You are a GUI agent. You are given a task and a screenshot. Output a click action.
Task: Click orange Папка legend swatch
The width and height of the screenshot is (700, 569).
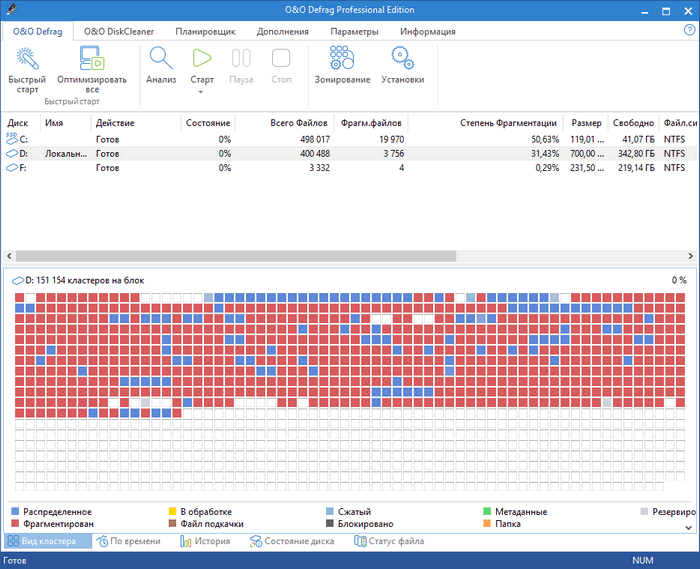point(487,523)
